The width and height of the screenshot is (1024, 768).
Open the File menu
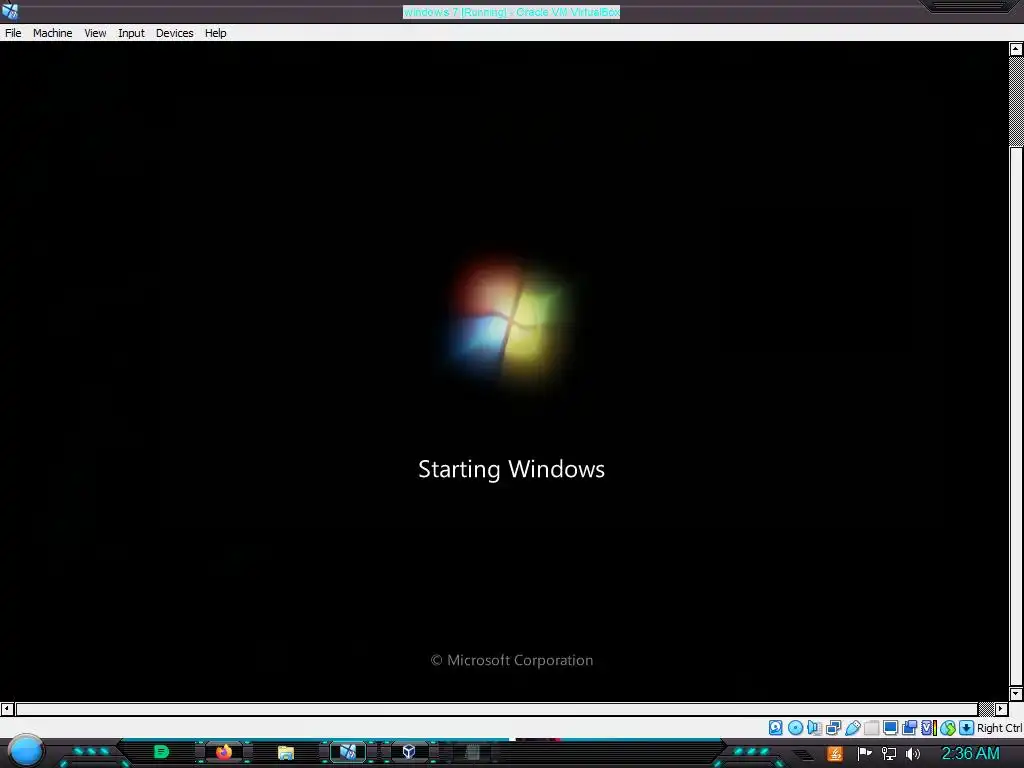[x=13, y=33]
